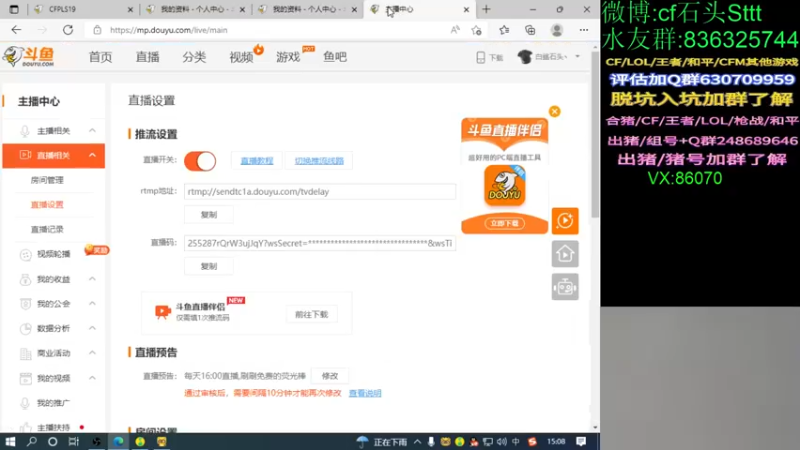Click the pie chart icon beside 数据分析
The image size is (800, 450).
click(x=25, y=329)
